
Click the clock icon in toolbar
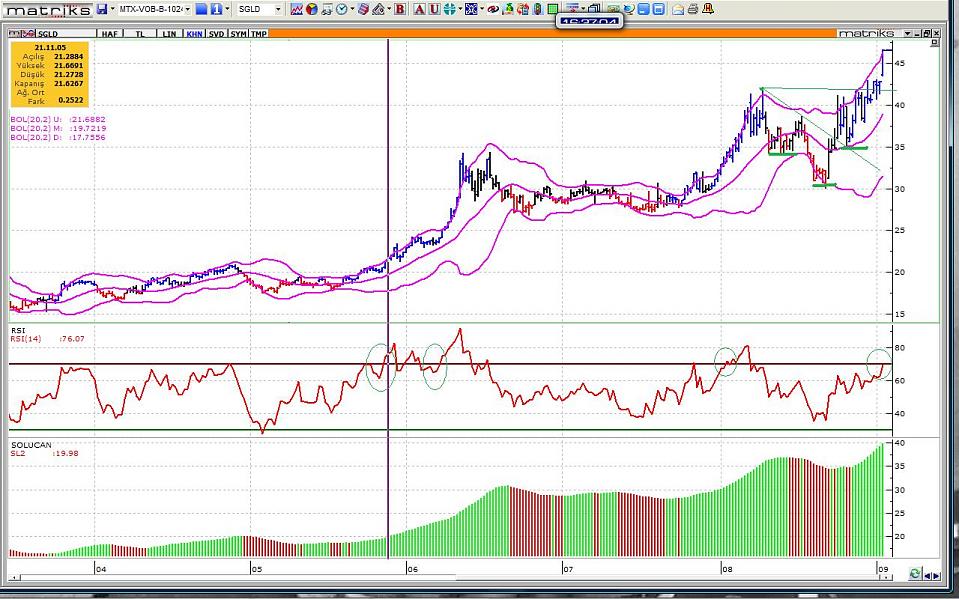[342, 9]
